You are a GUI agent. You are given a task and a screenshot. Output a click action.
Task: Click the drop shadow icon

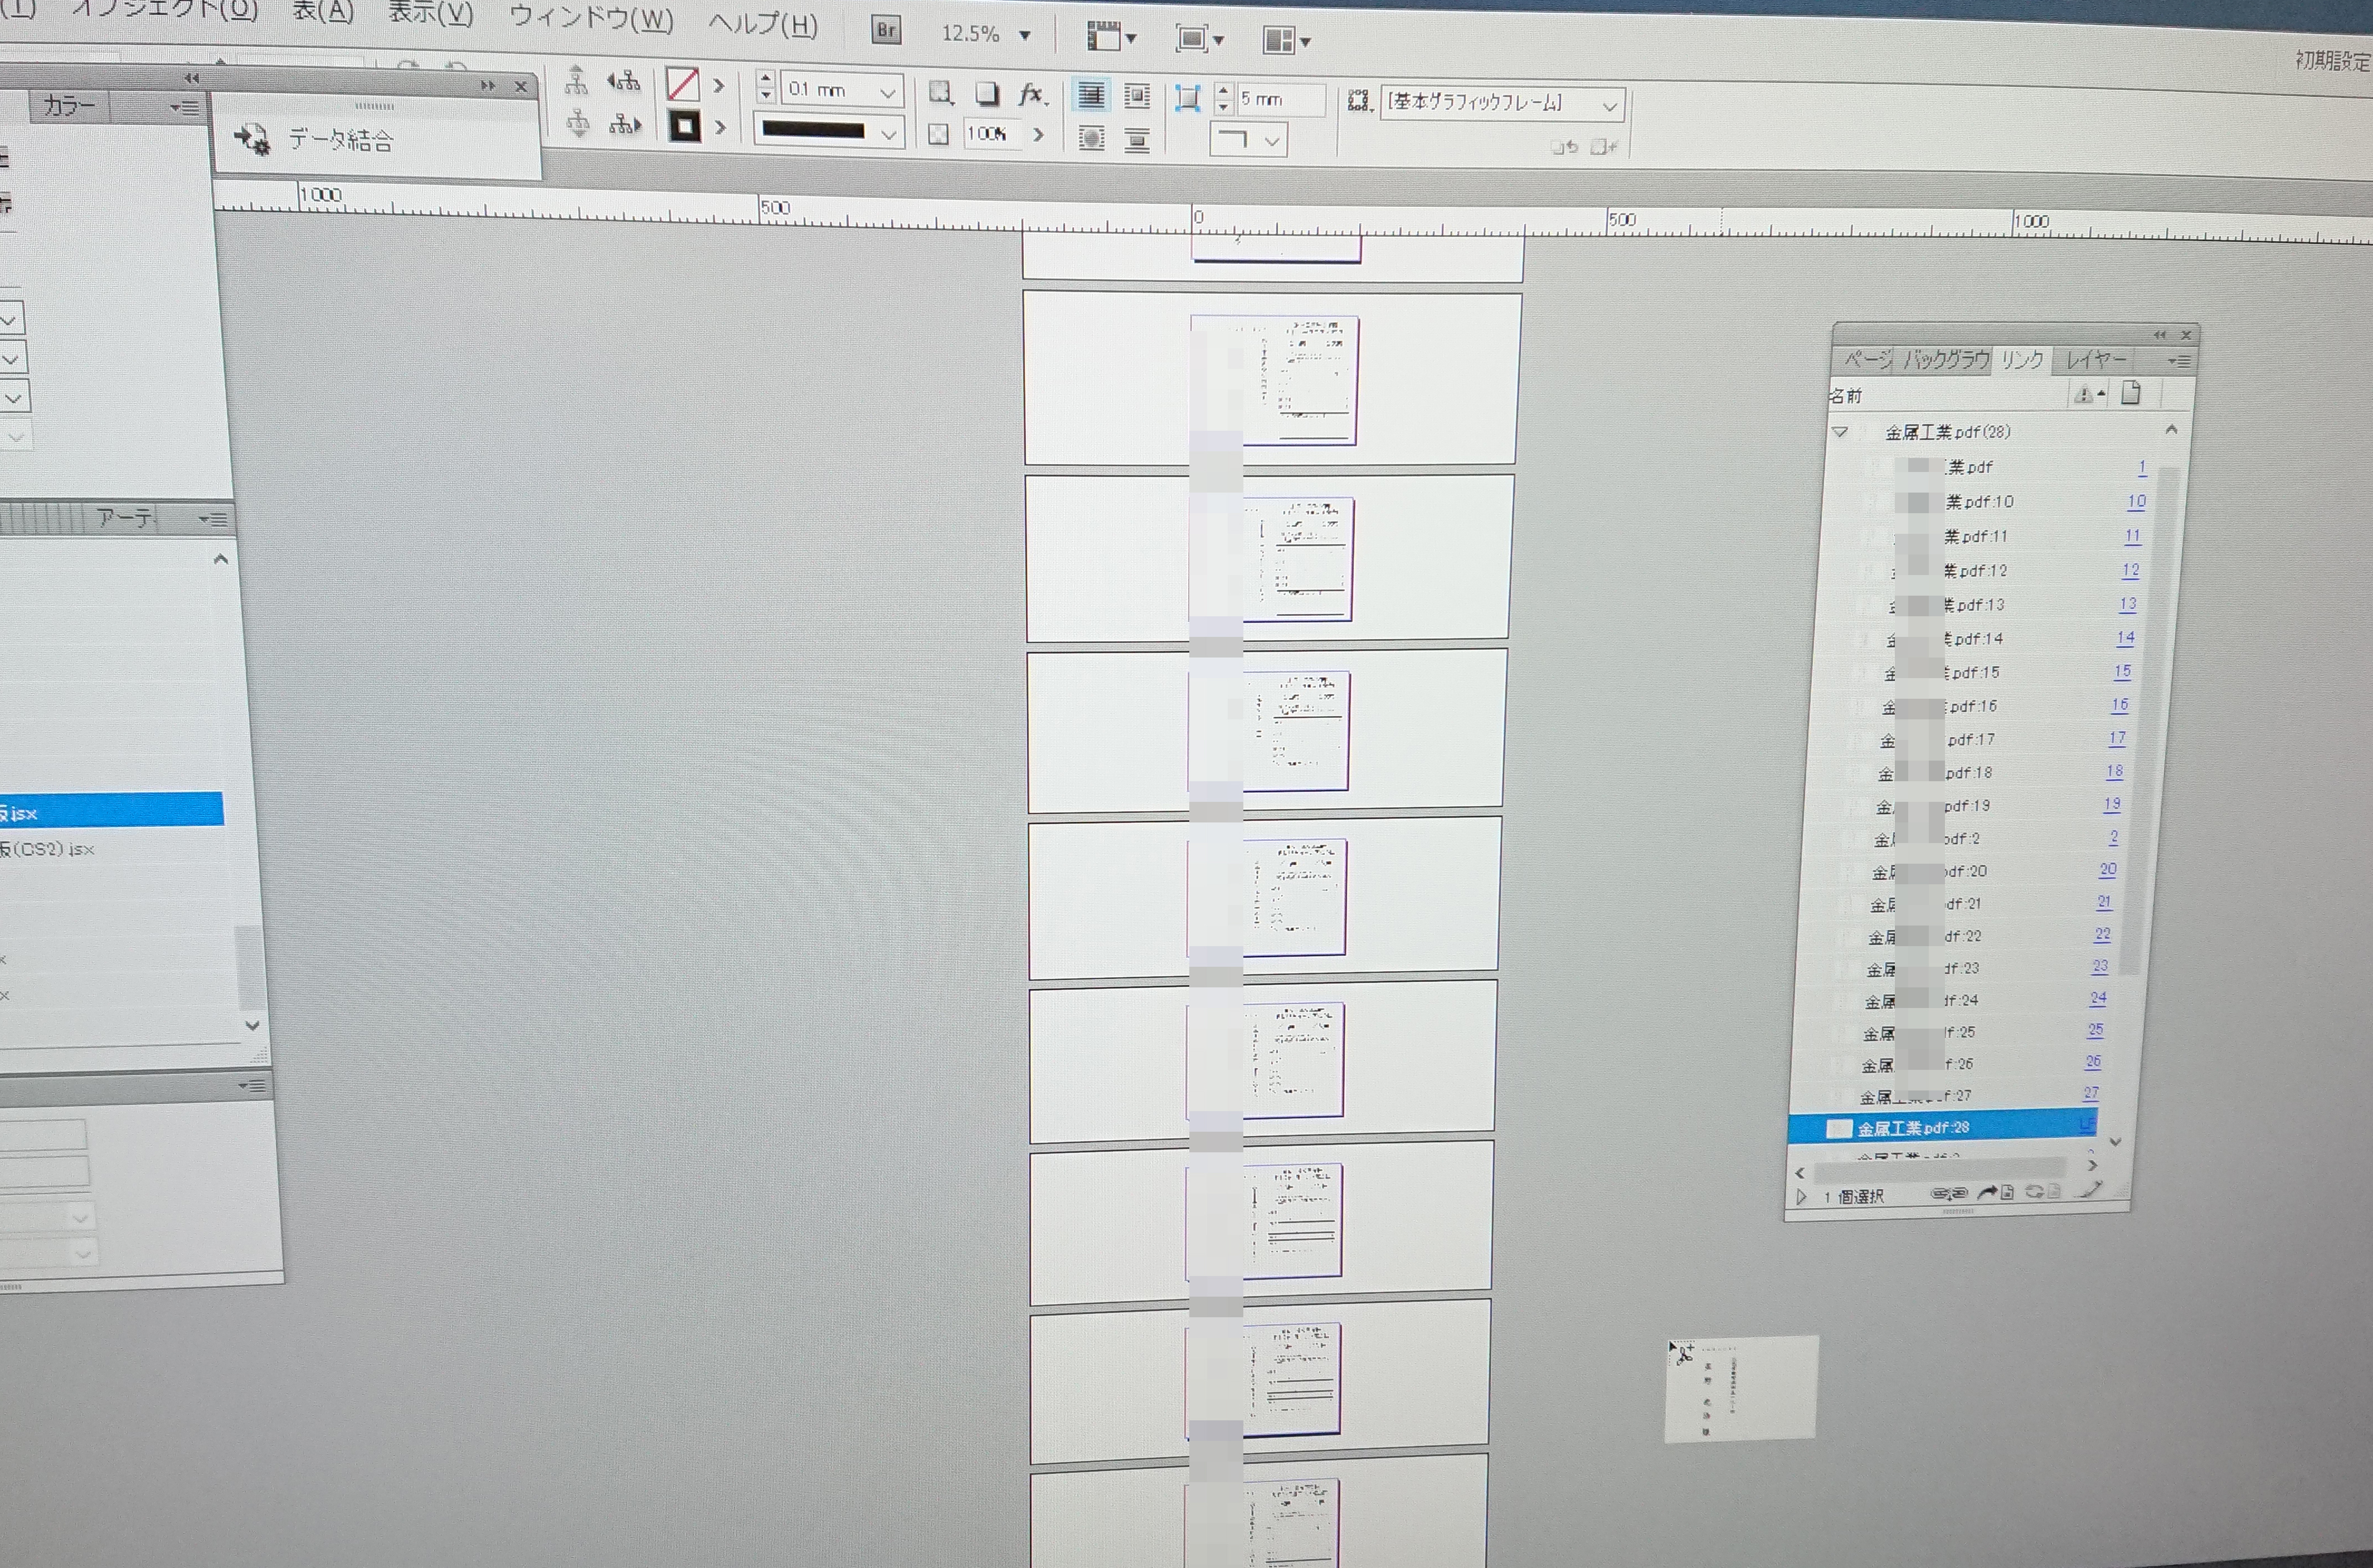tap(987, 93)
